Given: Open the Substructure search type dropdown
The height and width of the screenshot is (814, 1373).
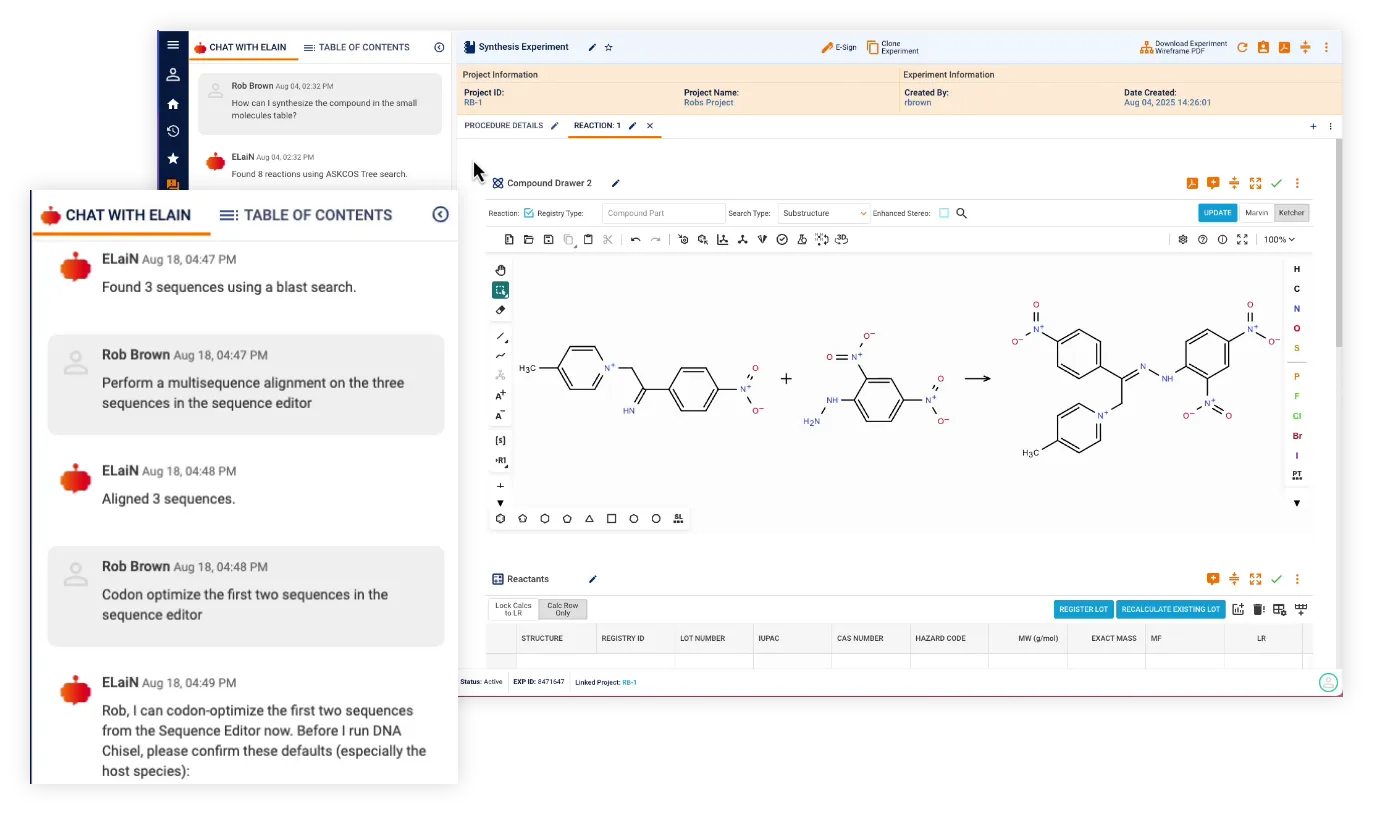Looking at the screenshot, I should coord(823,213).
